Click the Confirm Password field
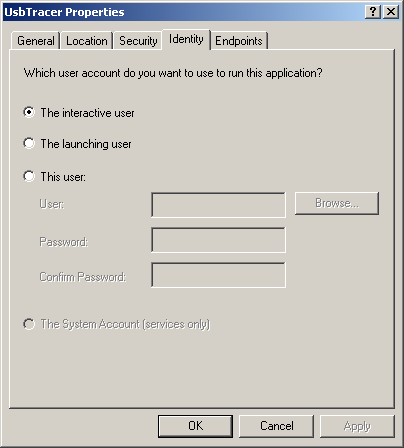This screenshot has width=404, height=448. [x=218, y=275]
